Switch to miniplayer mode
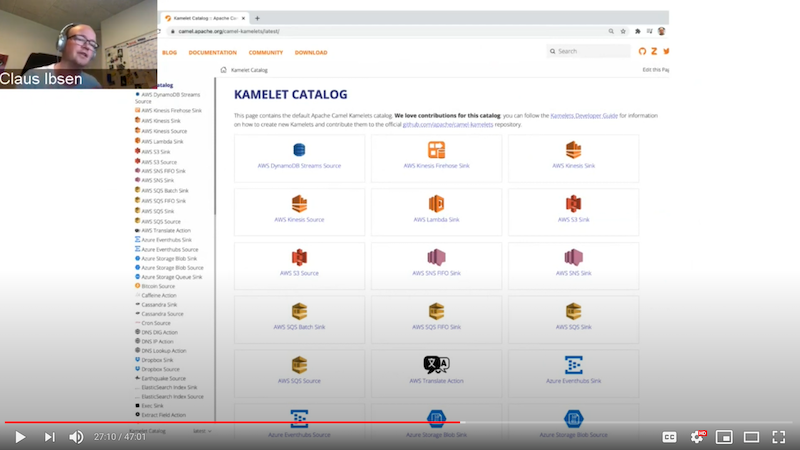 [x=725, y=436]
